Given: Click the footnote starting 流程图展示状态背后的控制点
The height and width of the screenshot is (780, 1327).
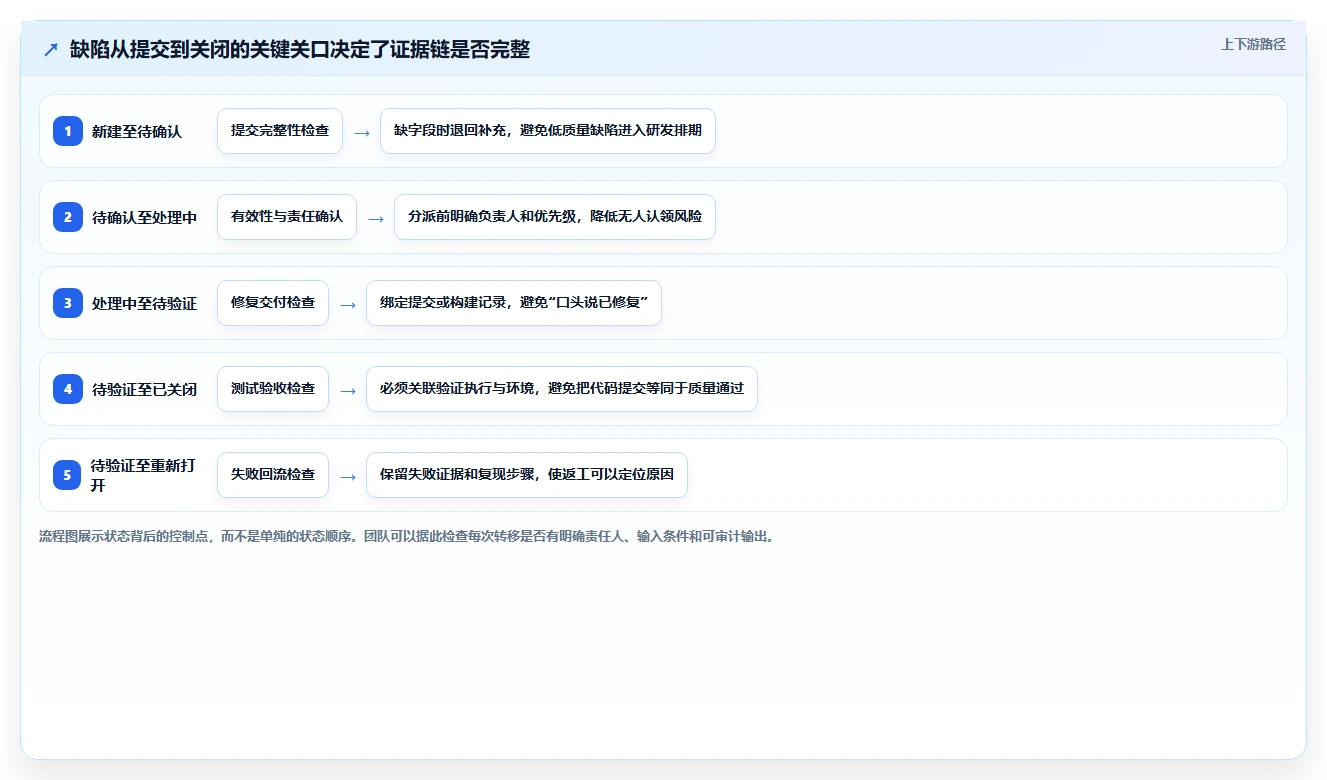Looking at the screenshot, I should click(x=407, y=536).
